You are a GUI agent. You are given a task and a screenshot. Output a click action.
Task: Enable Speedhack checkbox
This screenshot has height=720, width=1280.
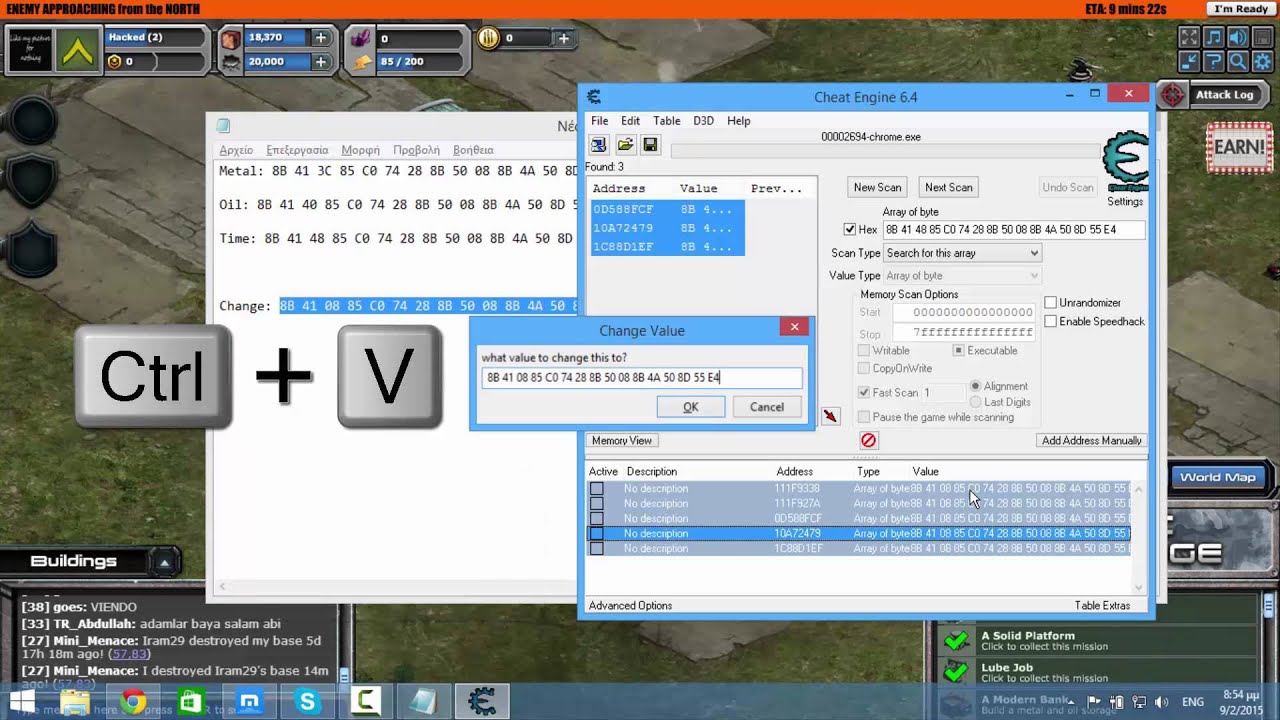[x=1050, y=322]
